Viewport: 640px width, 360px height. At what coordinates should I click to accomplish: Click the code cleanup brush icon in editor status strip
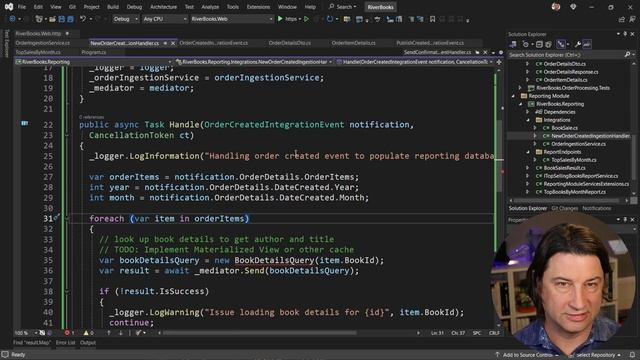(139, 333)
